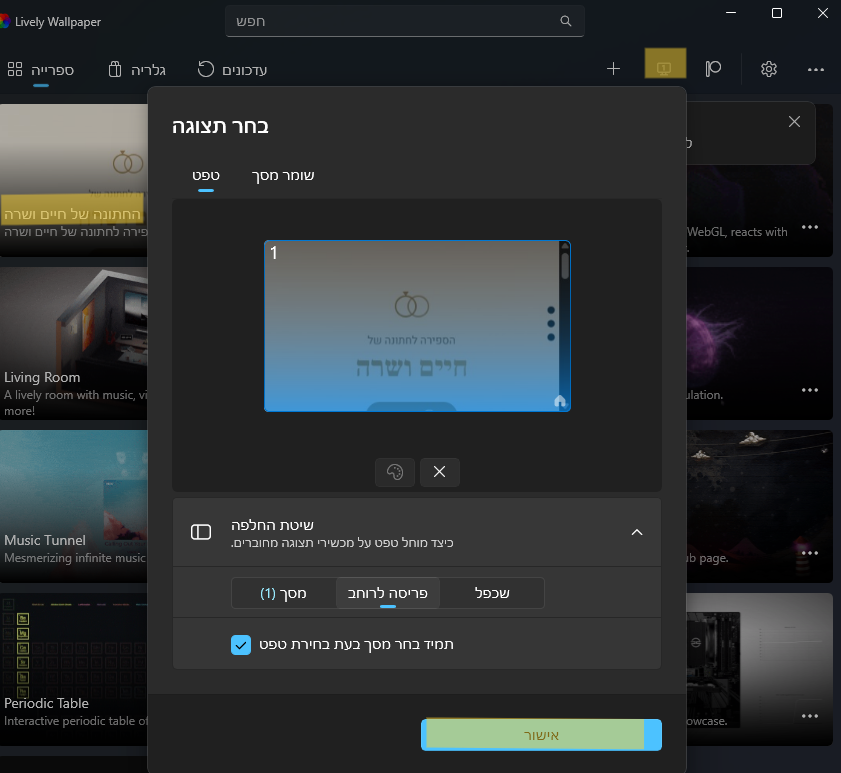The height and width of the screenshot is (773, 841).
Task: Open the top toolbar three-dots menu
Action: (815, 69)
